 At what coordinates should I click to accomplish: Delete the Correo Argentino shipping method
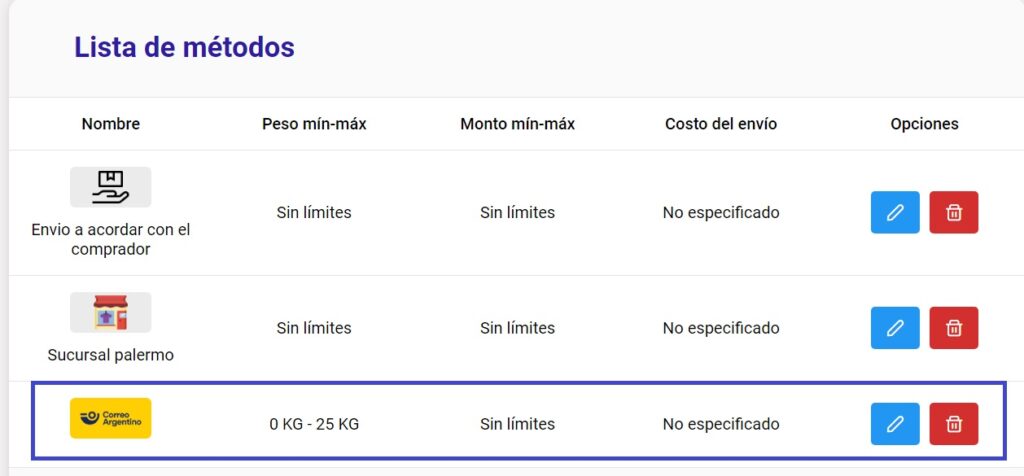[953, 424]
